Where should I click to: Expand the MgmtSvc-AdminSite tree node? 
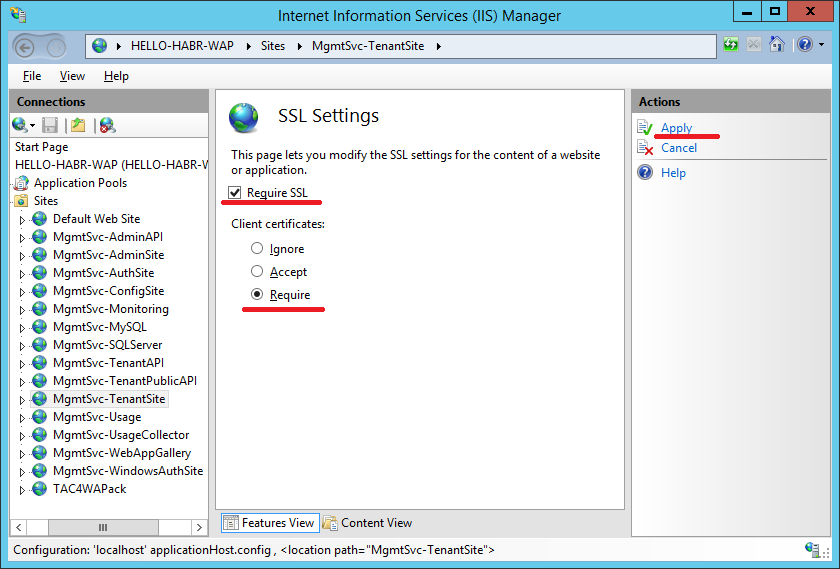(x=22, y=256)
